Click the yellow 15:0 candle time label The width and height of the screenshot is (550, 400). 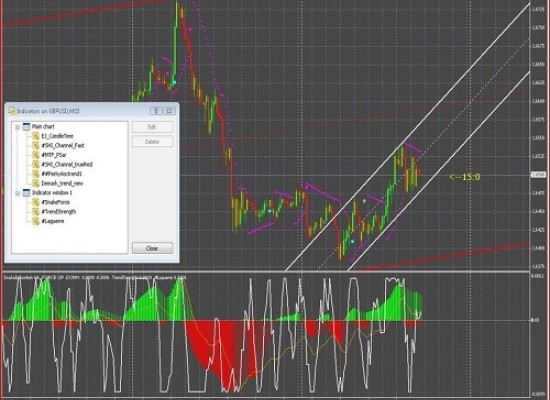[465, 177]
